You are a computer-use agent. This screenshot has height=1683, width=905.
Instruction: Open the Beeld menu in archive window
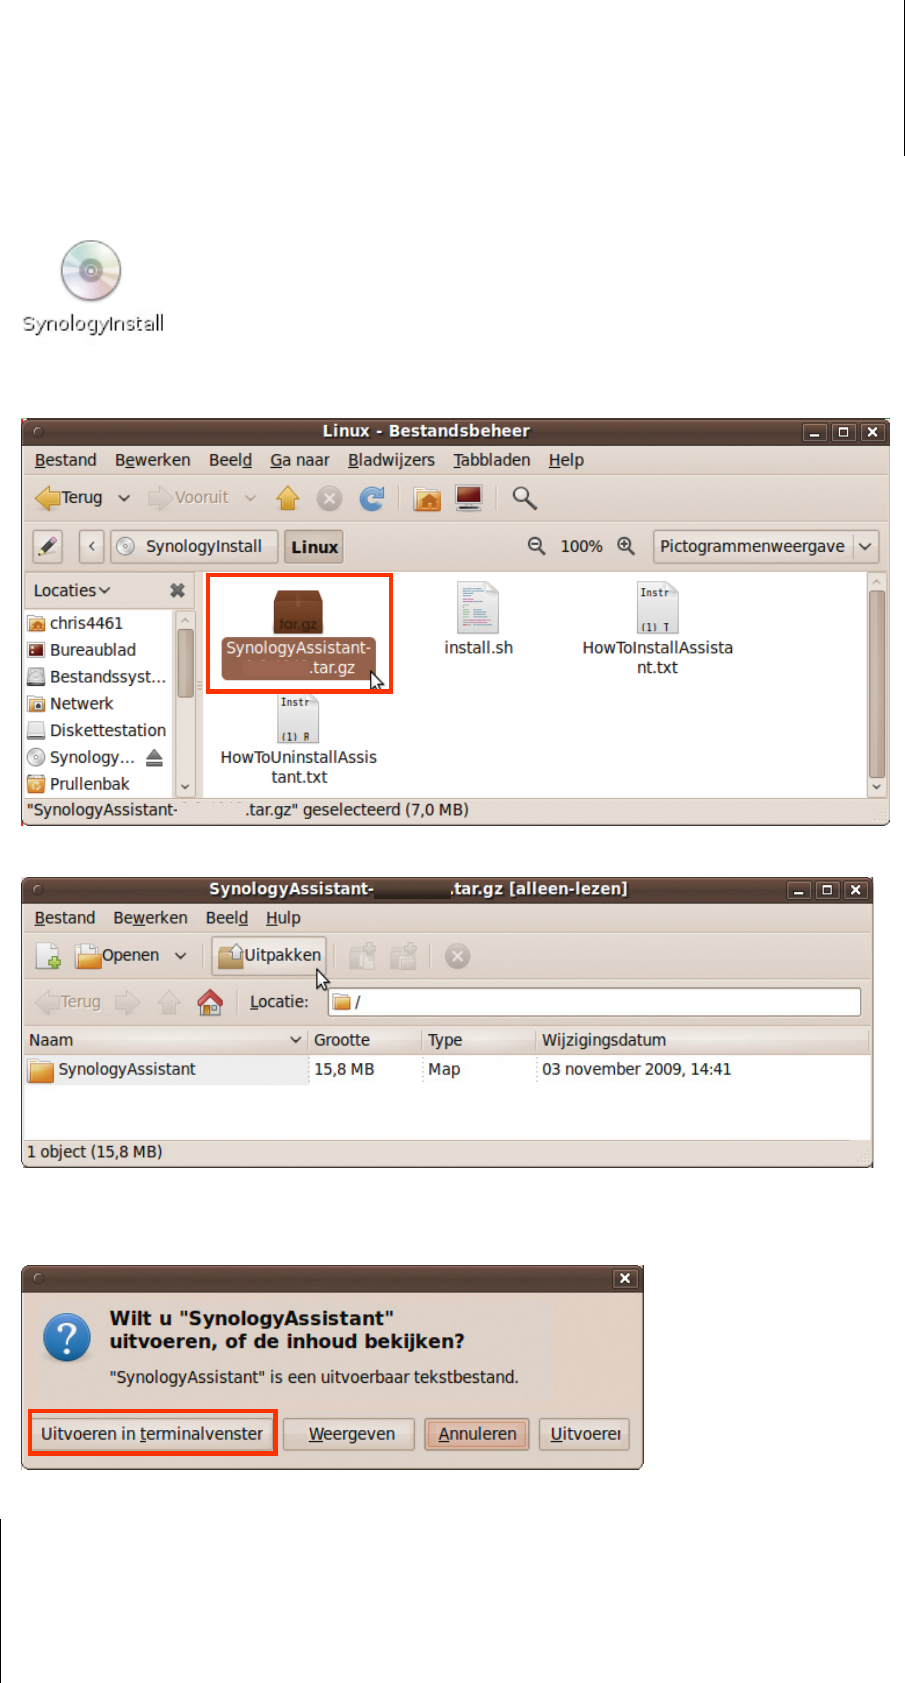pyautogui.click(x=227, y=918)
